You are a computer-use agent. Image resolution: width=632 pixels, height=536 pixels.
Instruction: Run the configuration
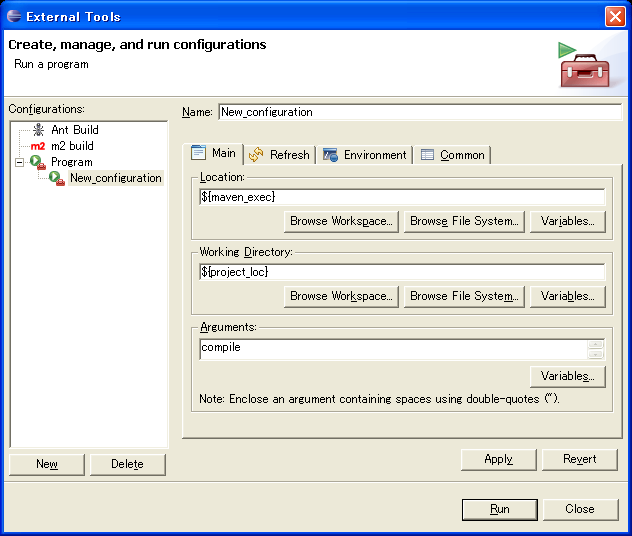pos(499,509)
